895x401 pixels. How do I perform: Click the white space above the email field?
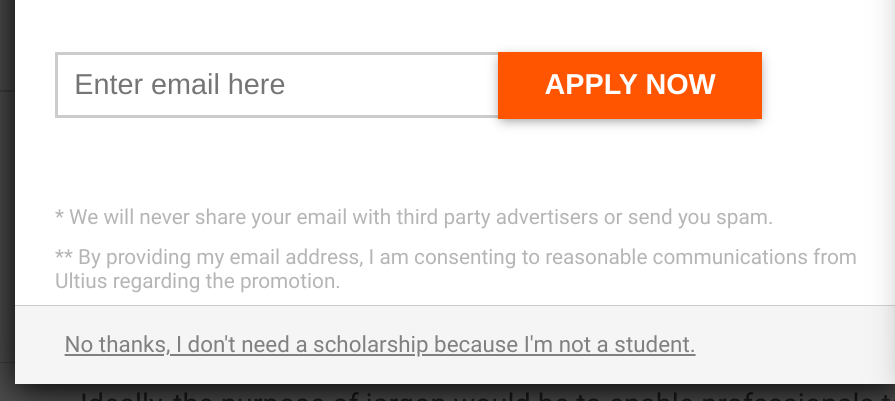(x=400, y=25)
